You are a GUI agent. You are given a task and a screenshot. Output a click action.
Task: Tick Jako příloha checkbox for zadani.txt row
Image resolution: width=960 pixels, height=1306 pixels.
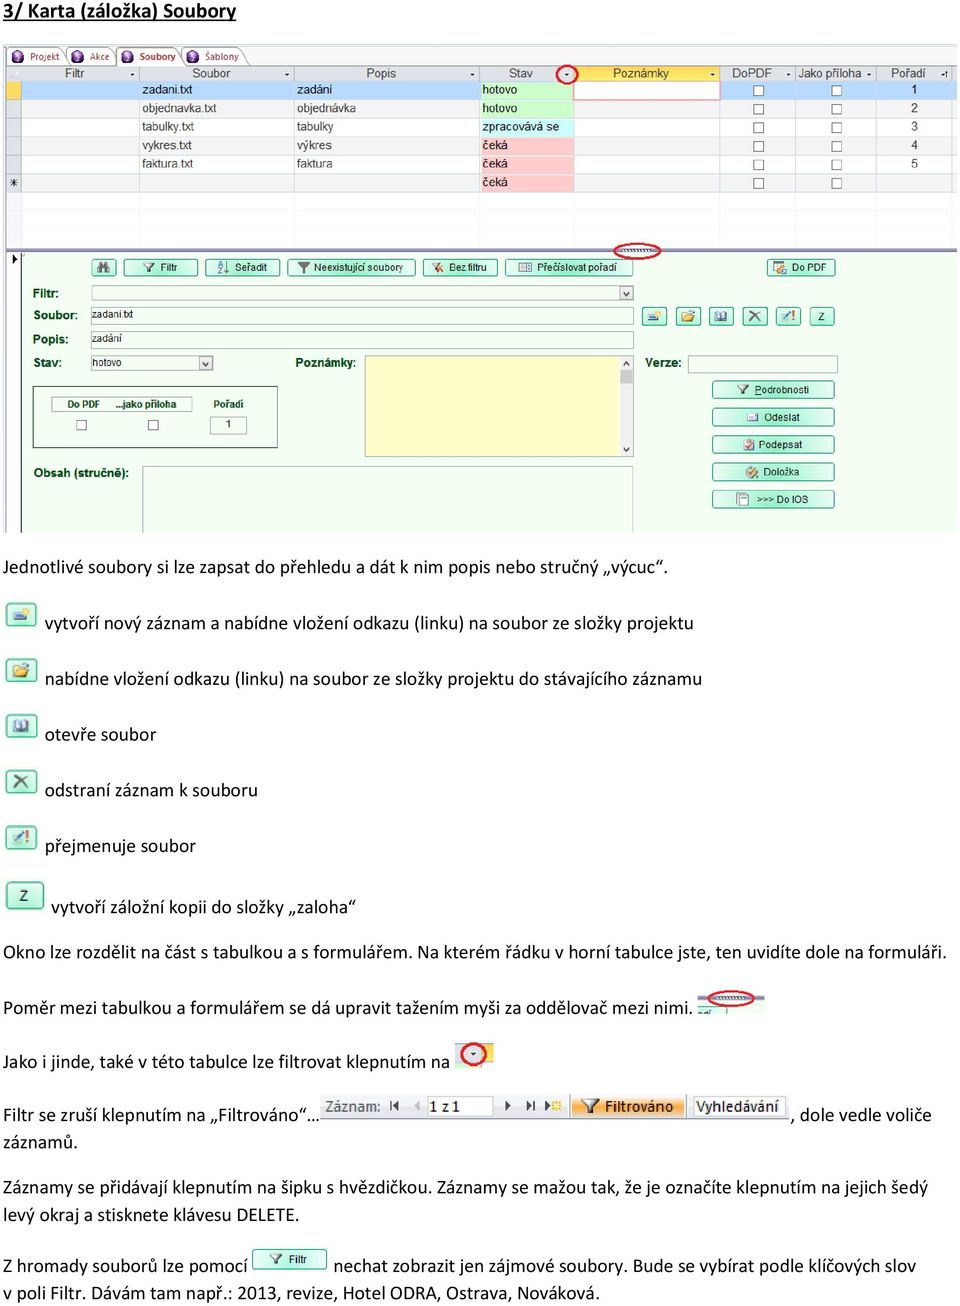click(x=836, y=91)
